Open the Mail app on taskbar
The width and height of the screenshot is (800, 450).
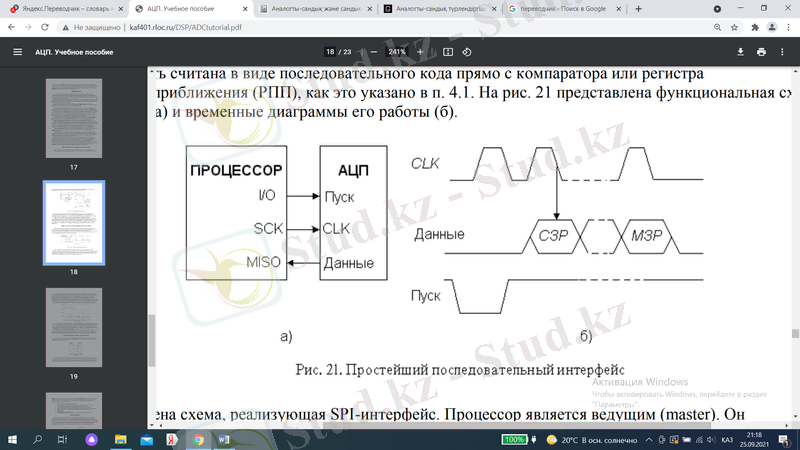[146, 439]
